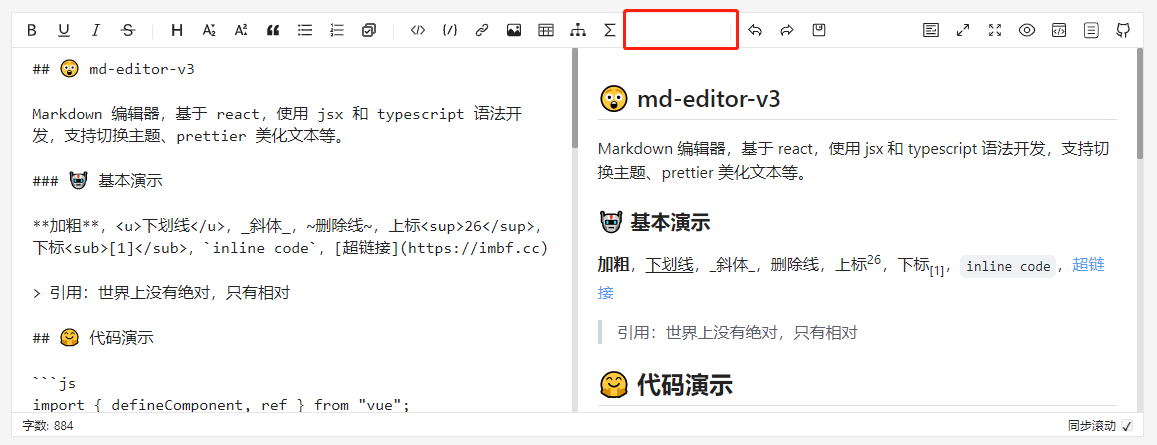Toggle the HTML code preview
The image size is (1157, 445).
1059,30
